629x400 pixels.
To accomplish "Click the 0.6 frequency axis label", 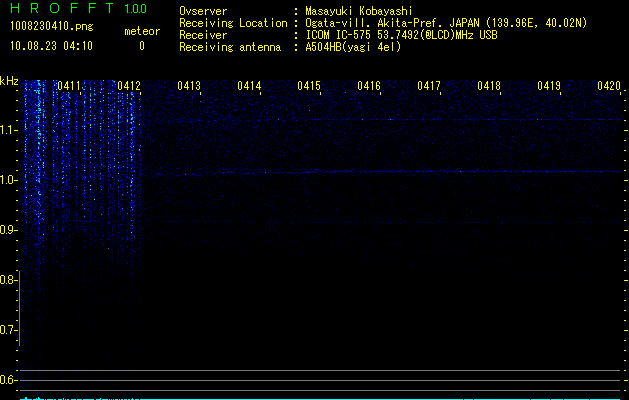I will click(x=8, y=380).
